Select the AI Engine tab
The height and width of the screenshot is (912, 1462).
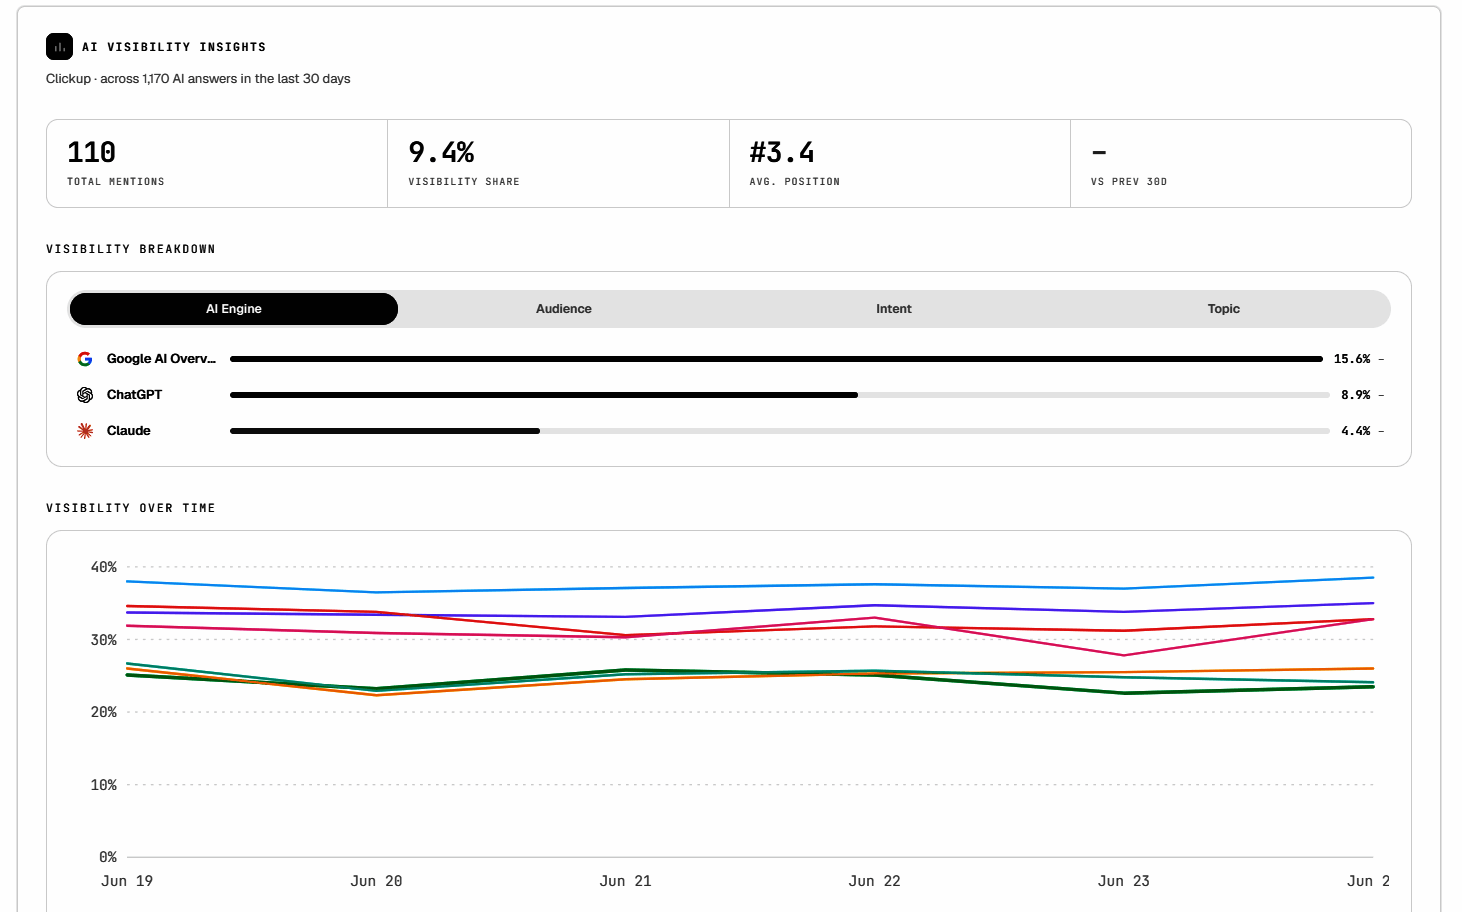click(x=234, y=309)
